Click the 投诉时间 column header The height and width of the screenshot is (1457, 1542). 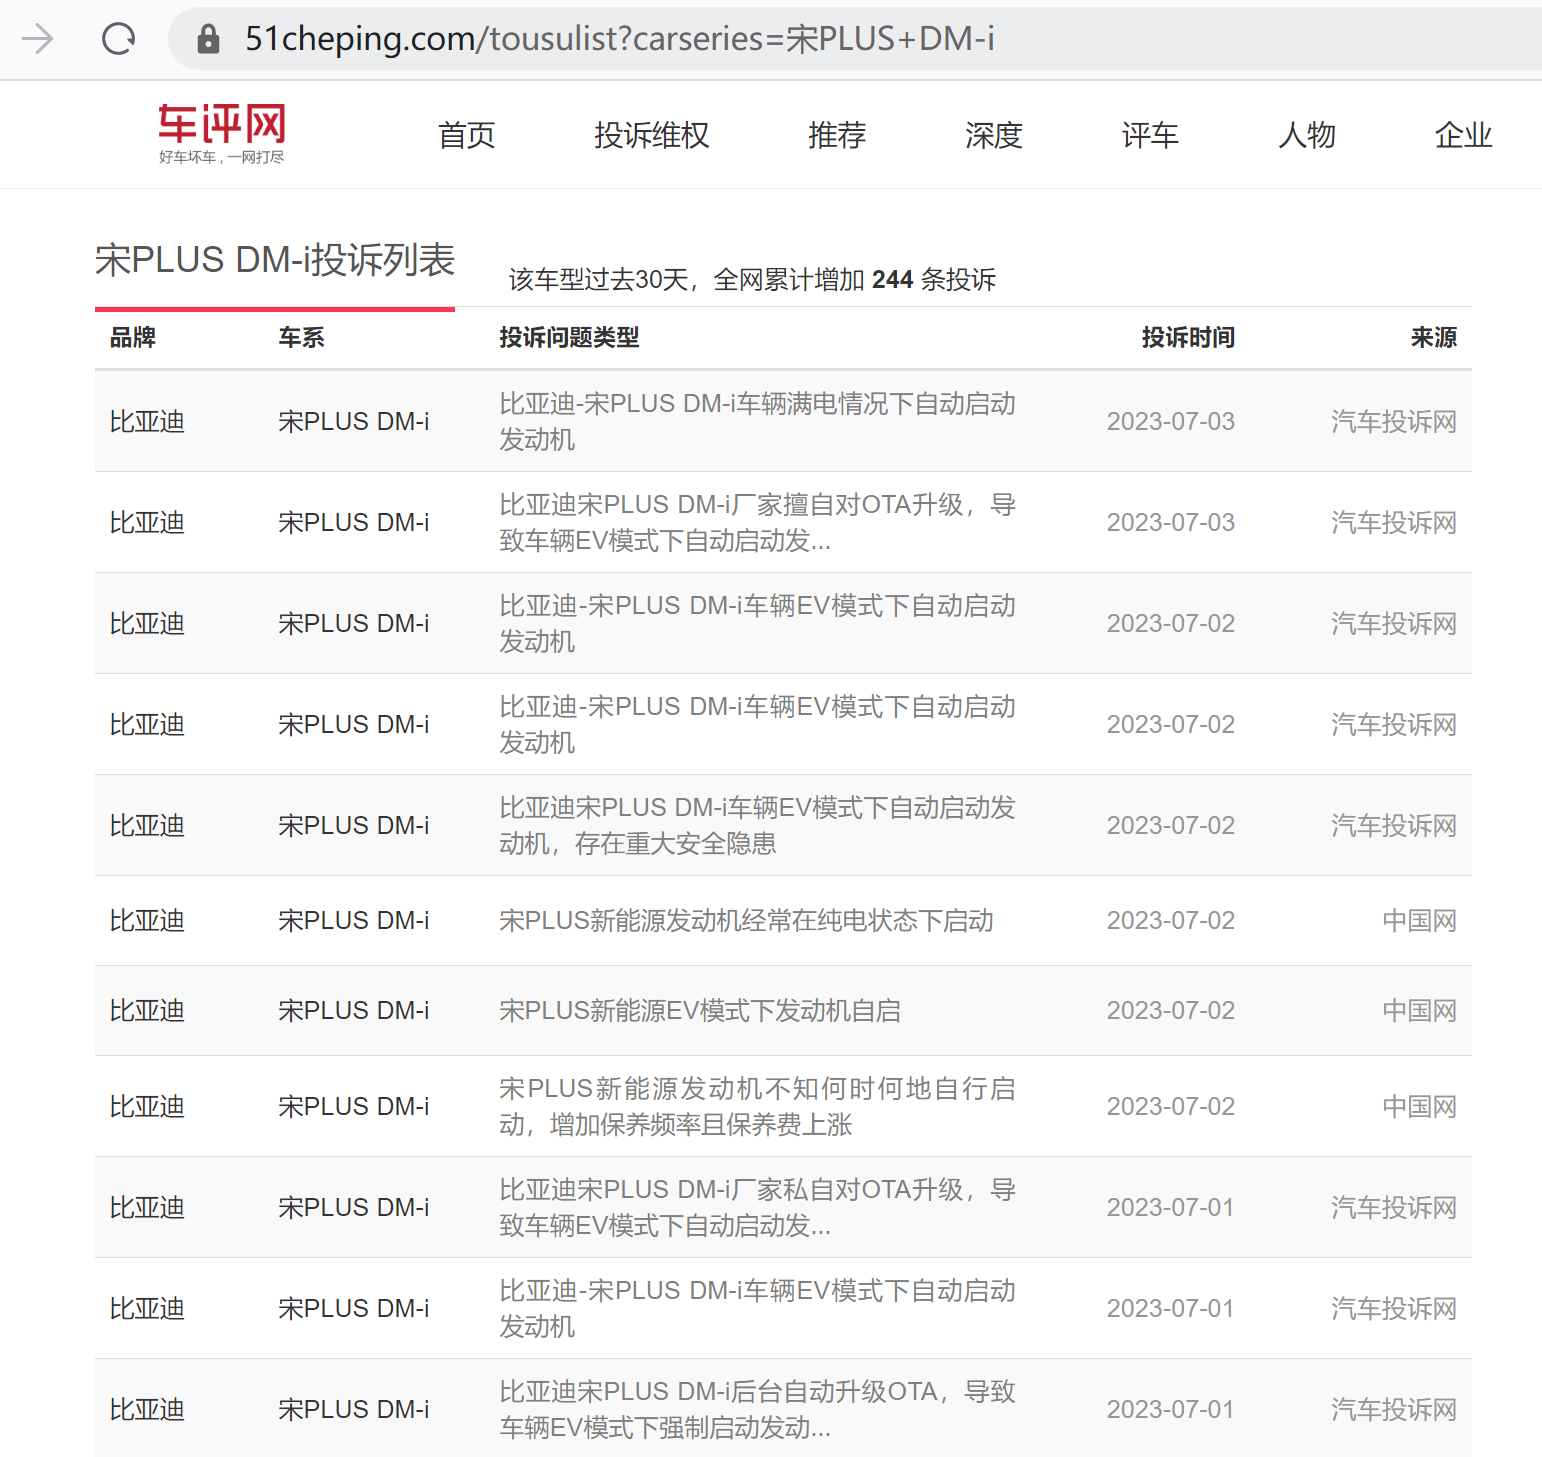point(1188,338)
